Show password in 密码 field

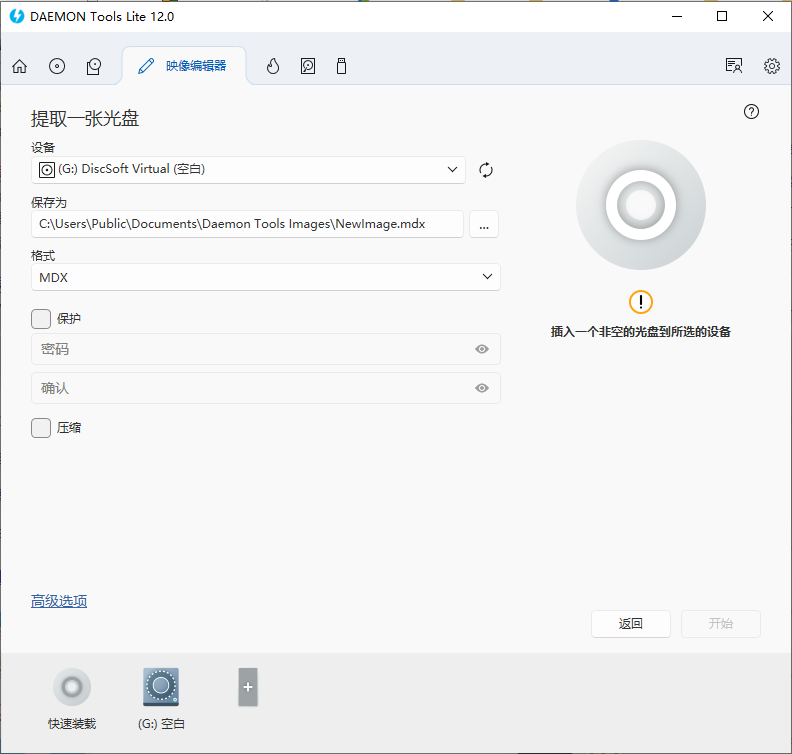point(481,349)
